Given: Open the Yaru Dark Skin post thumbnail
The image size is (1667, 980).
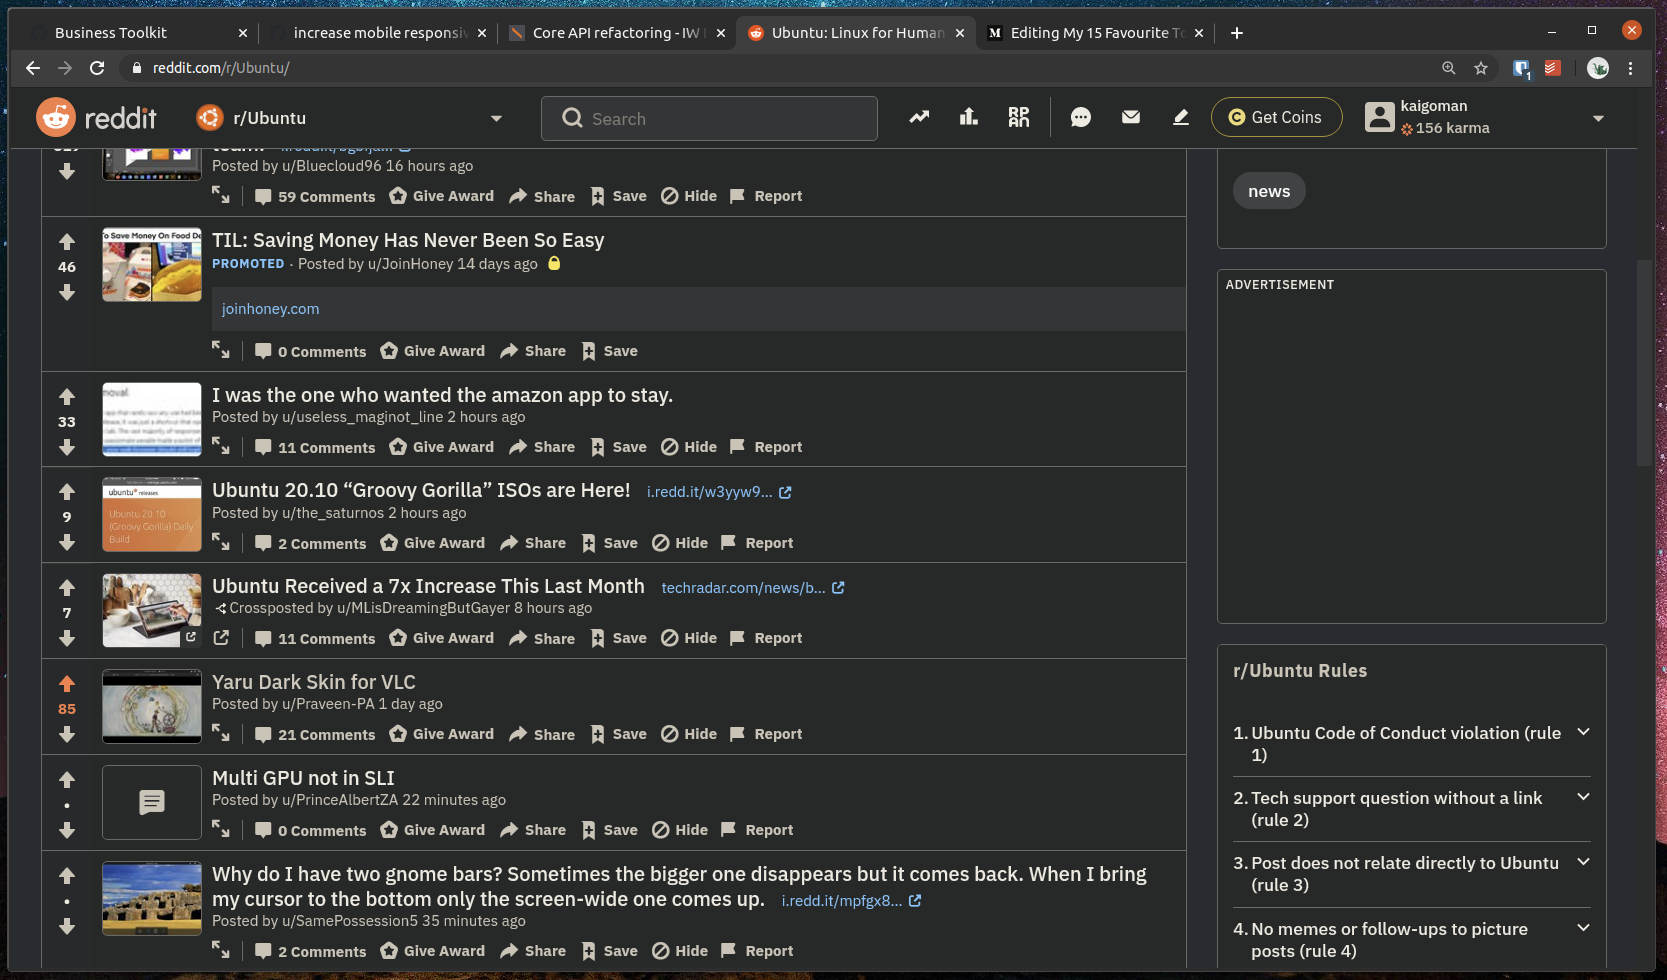Looking at the screenshot, I should point(152,706).
